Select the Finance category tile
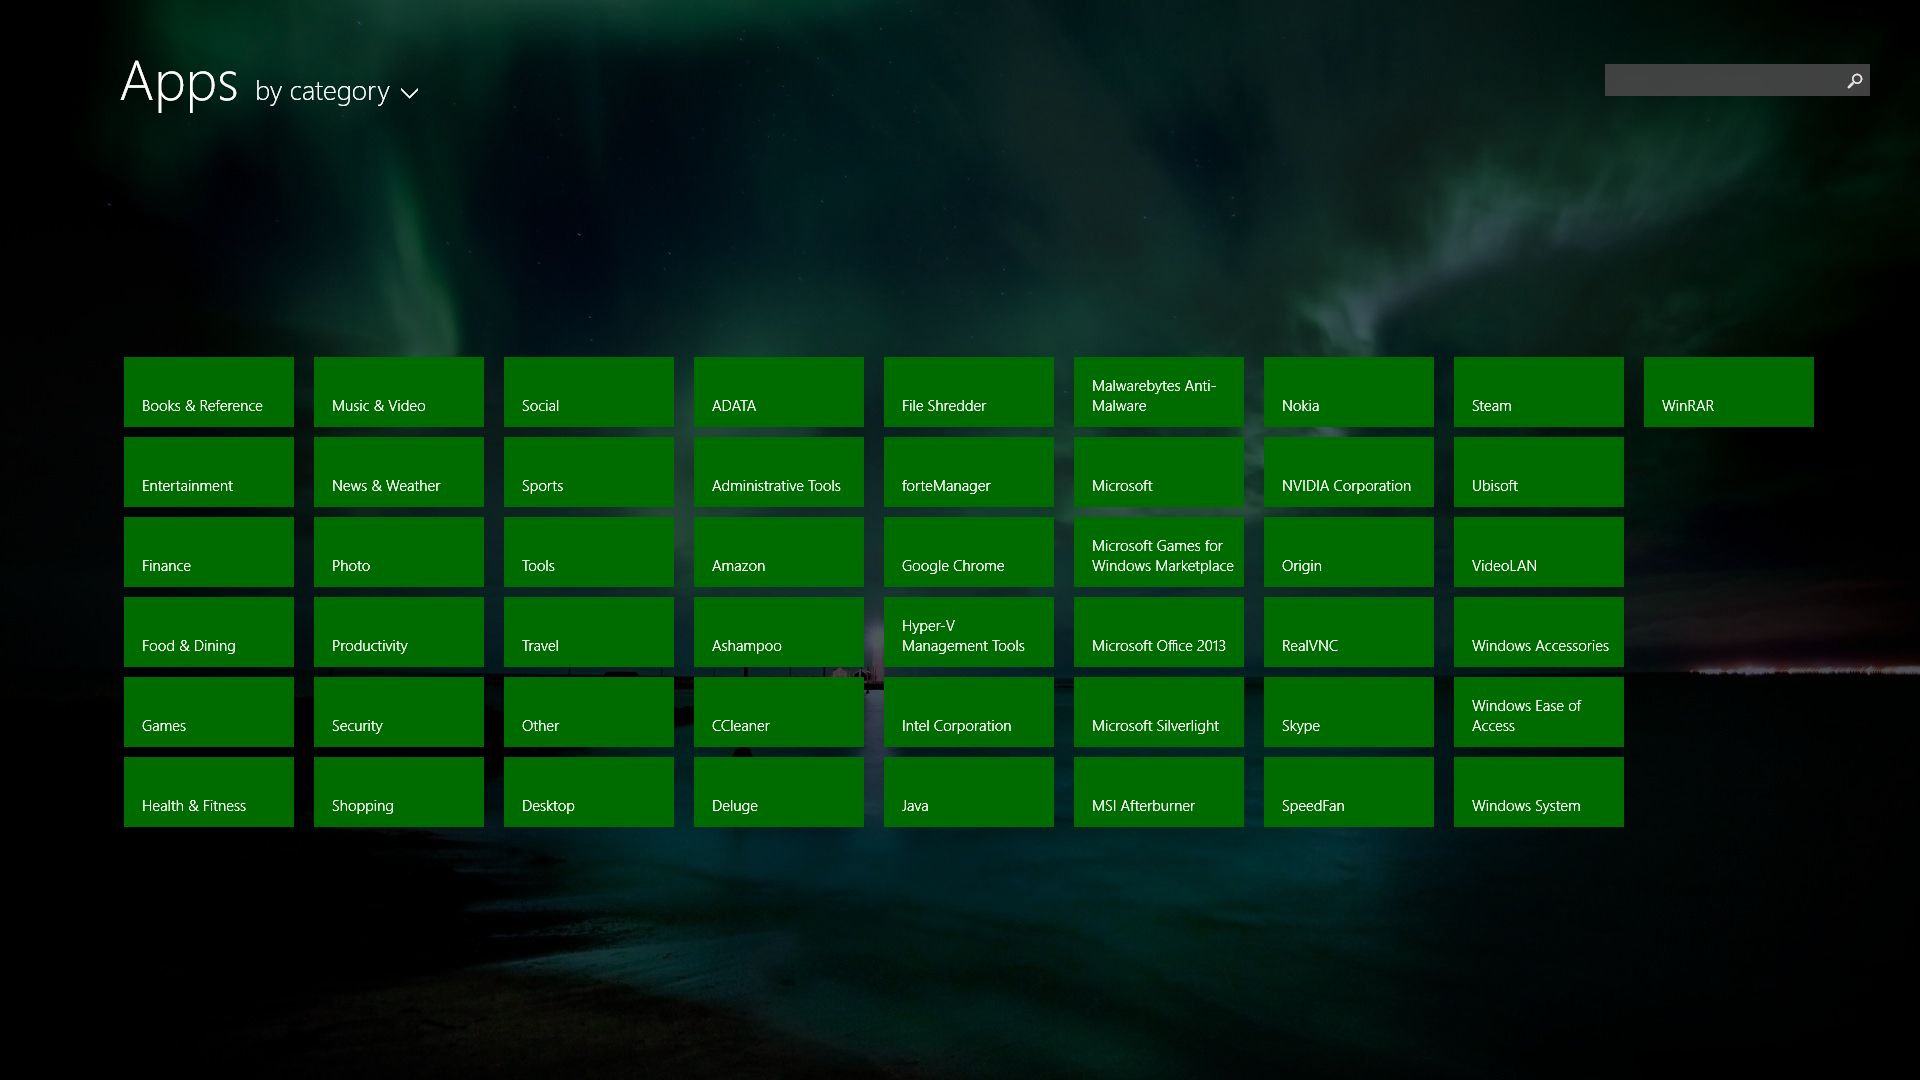Image resolution: width=1920 pixels, height=1080 pixels. pyautogui.click(x=209, y=552)
